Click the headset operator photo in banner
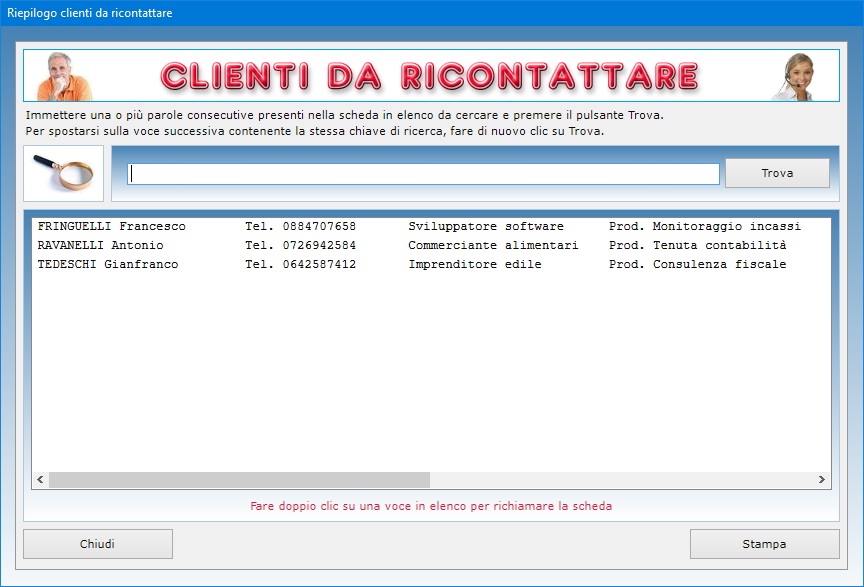864x587 pixels. pos(794,77)
